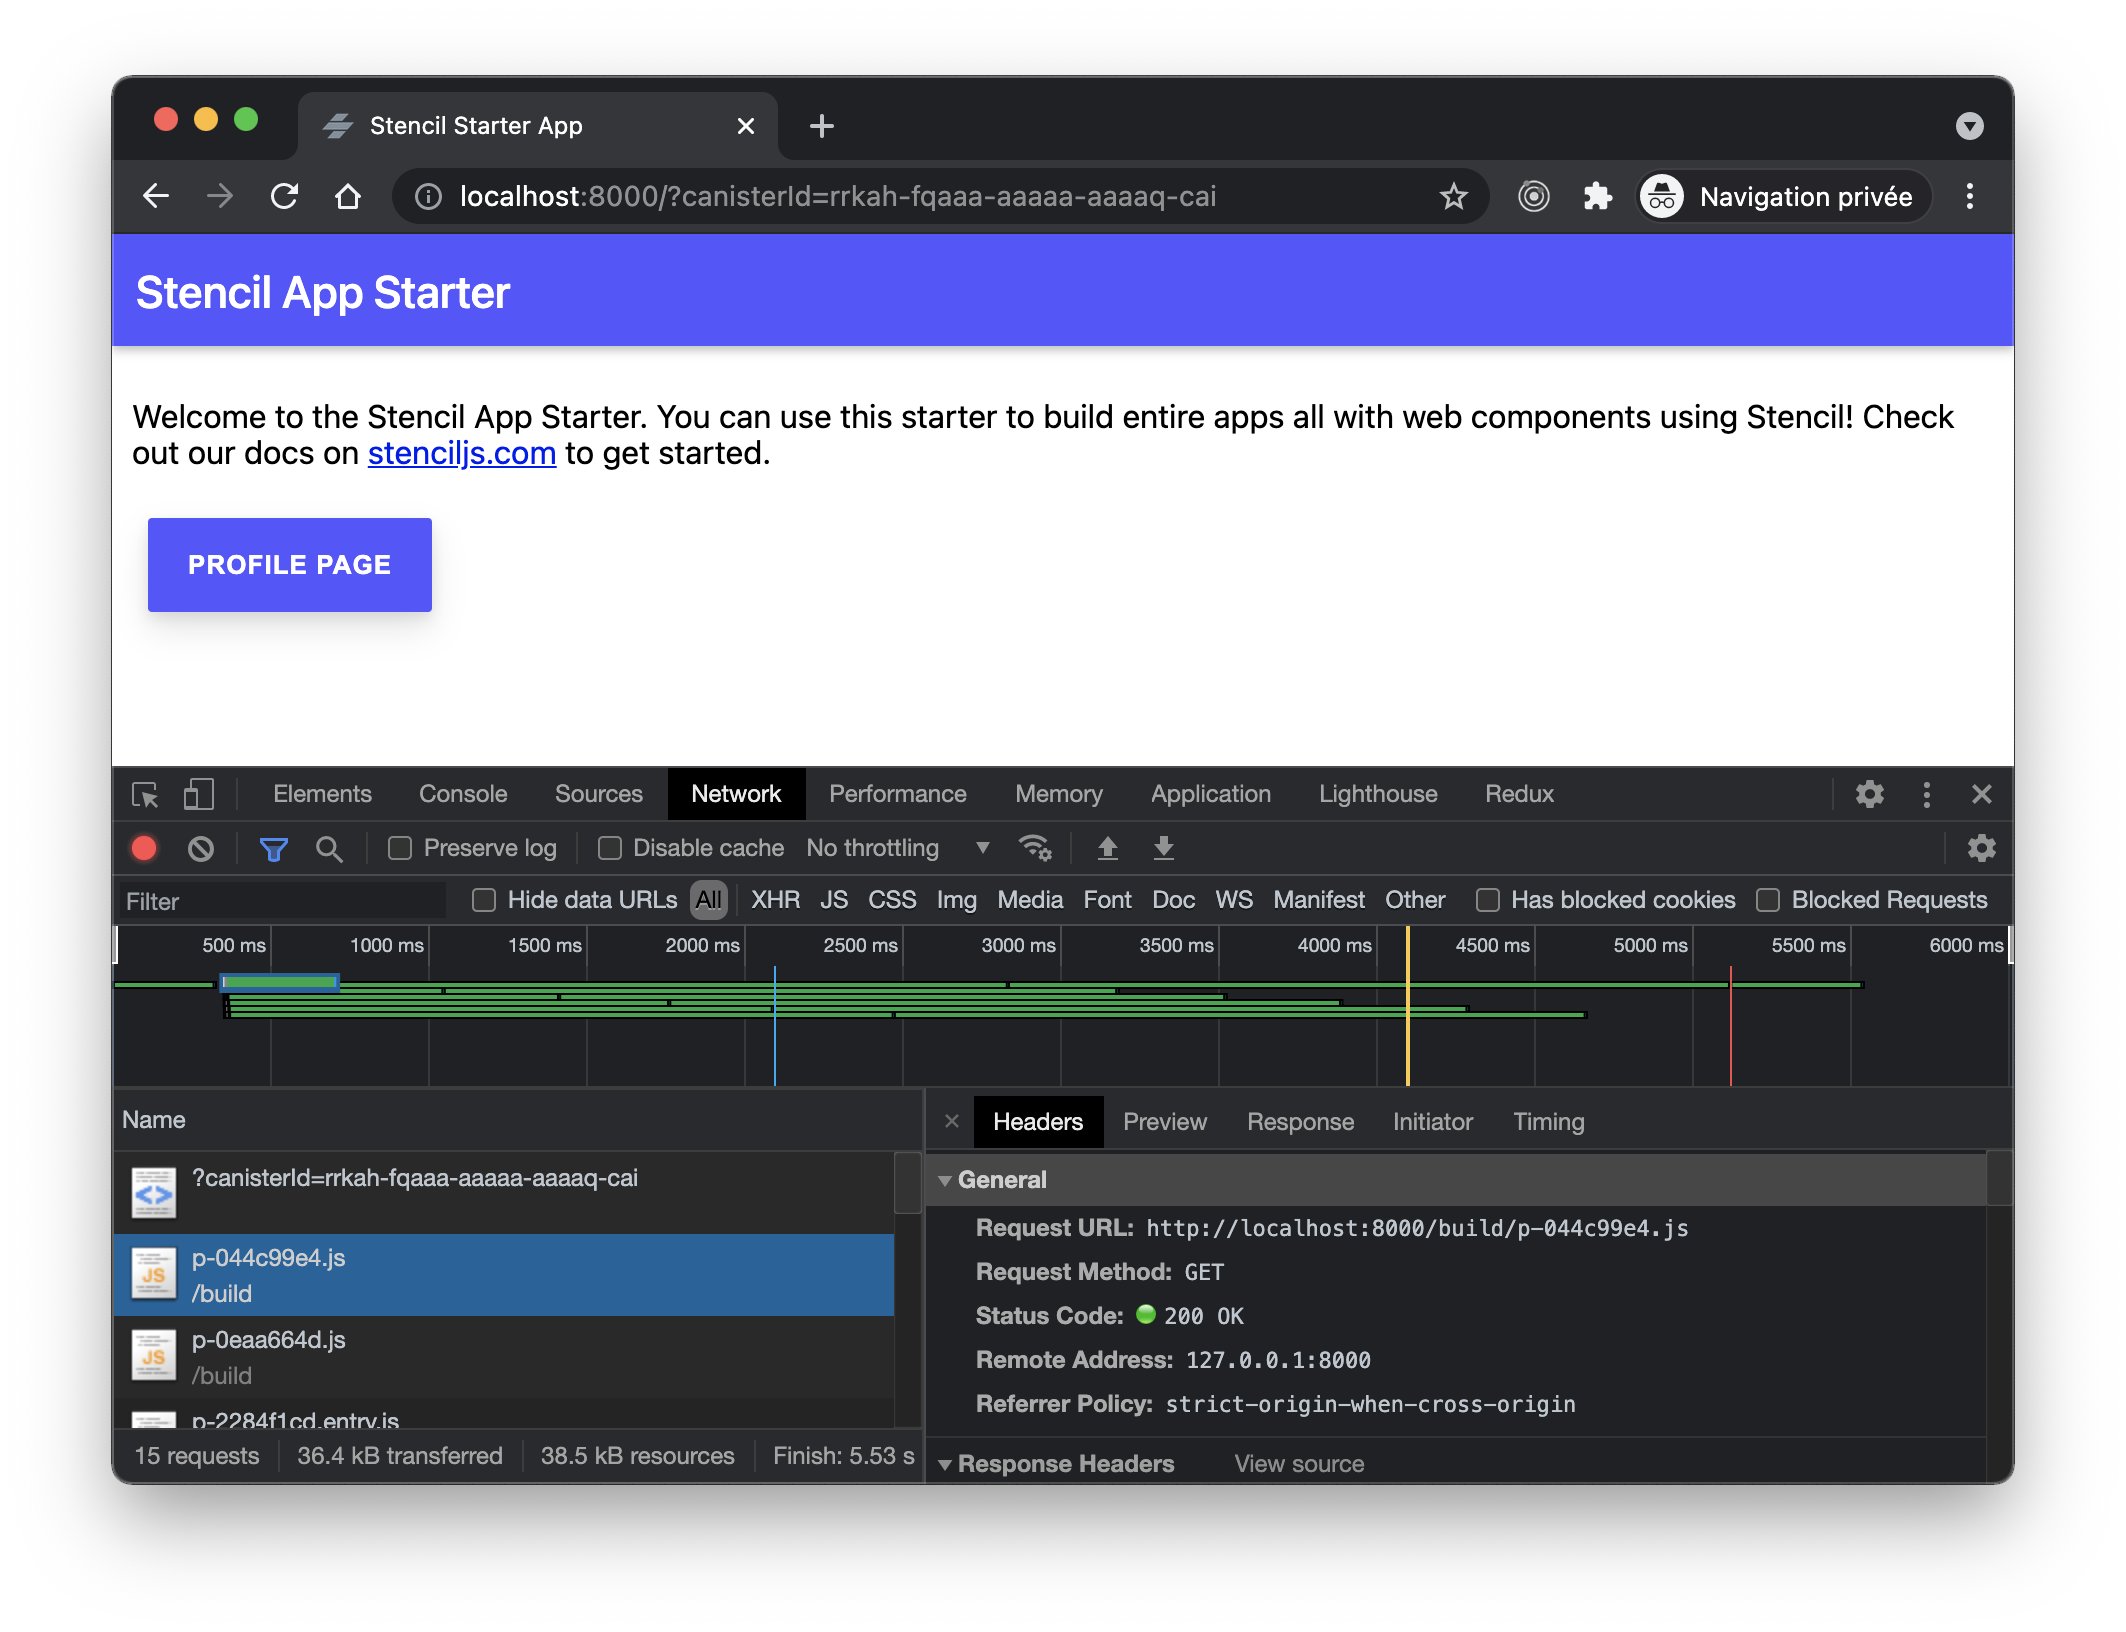Screen dimensions: 2126x1632
Task: Close the DevTools panel
Action: point(1982,794)
